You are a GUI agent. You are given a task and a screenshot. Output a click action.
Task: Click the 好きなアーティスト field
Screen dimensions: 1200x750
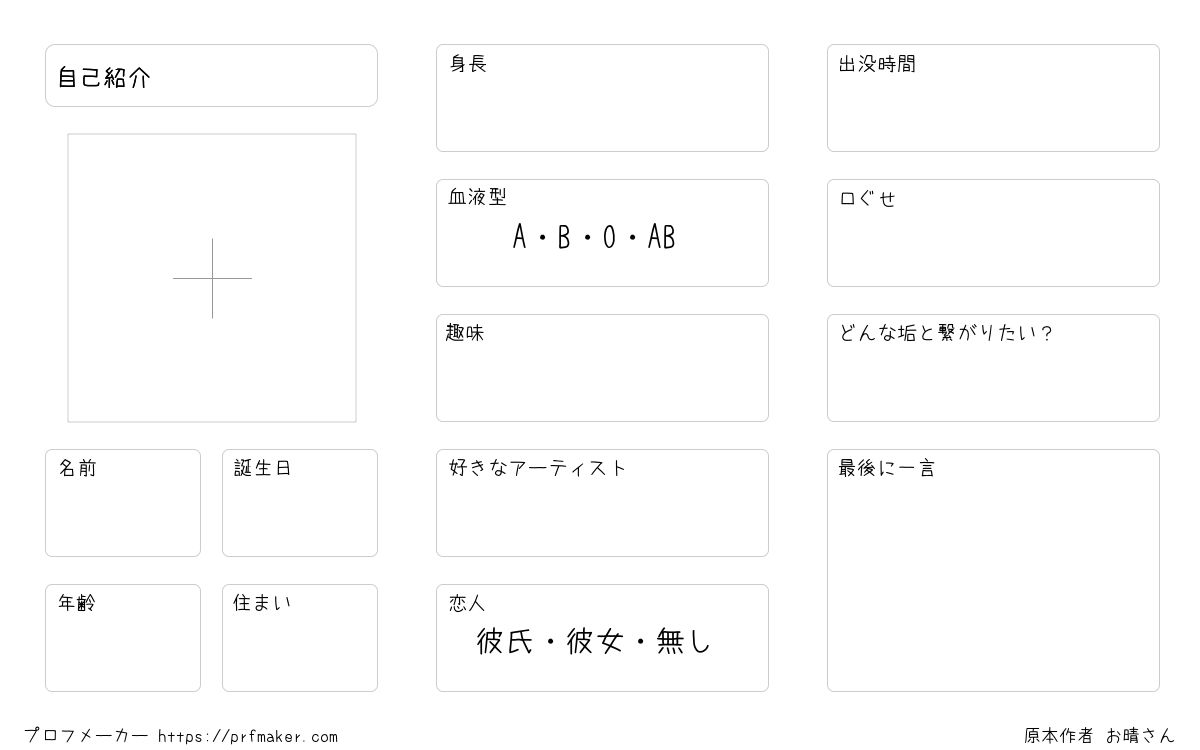[602, 503]
